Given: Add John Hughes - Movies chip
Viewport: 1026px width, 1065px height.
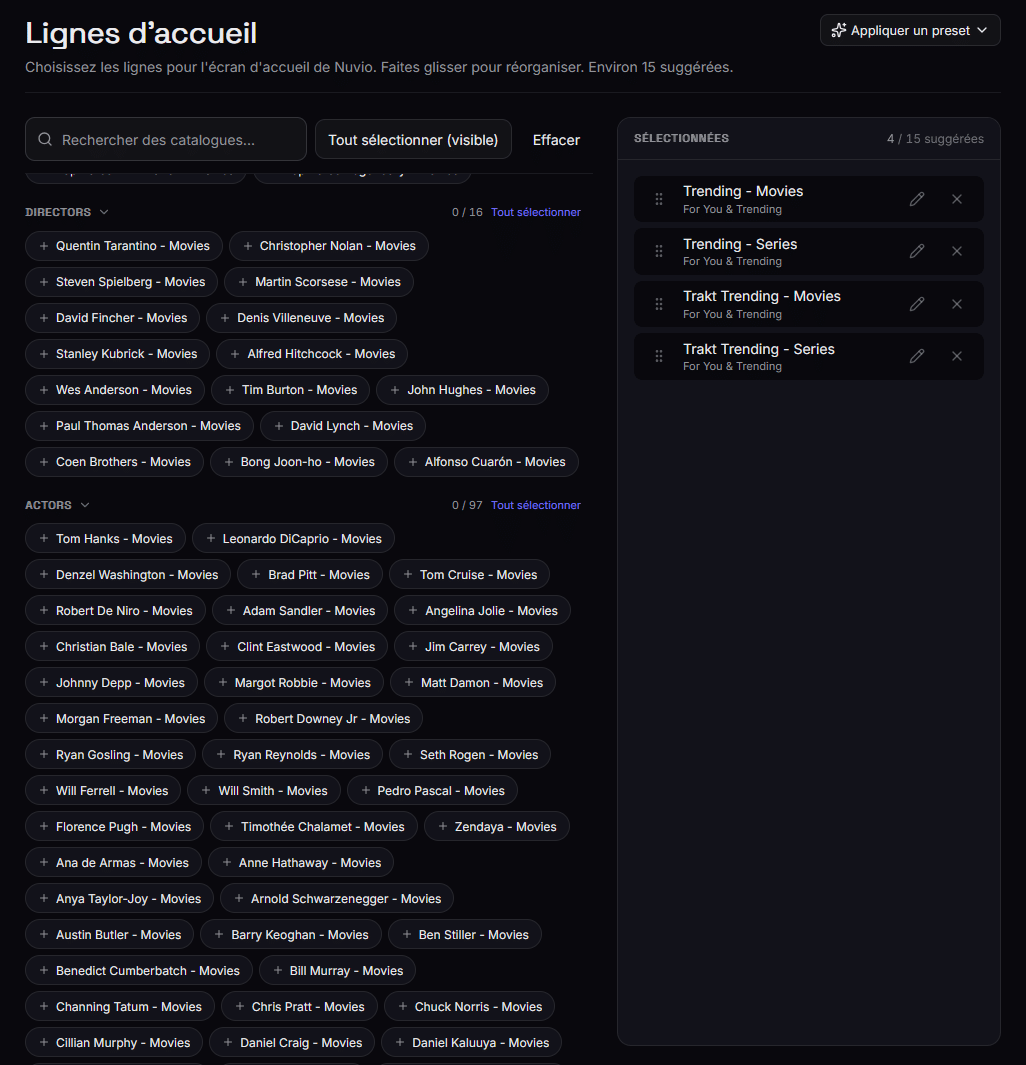Looking at the screenshot, I should [462, 390].
